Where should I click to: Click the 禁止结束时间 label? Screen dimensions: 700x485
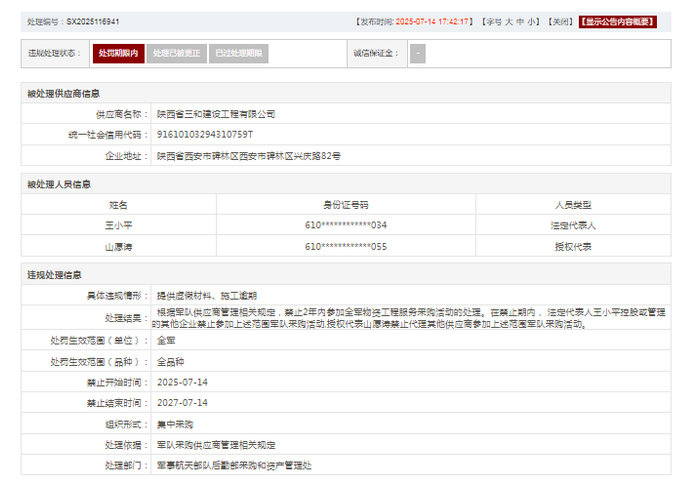pos(117,403)
